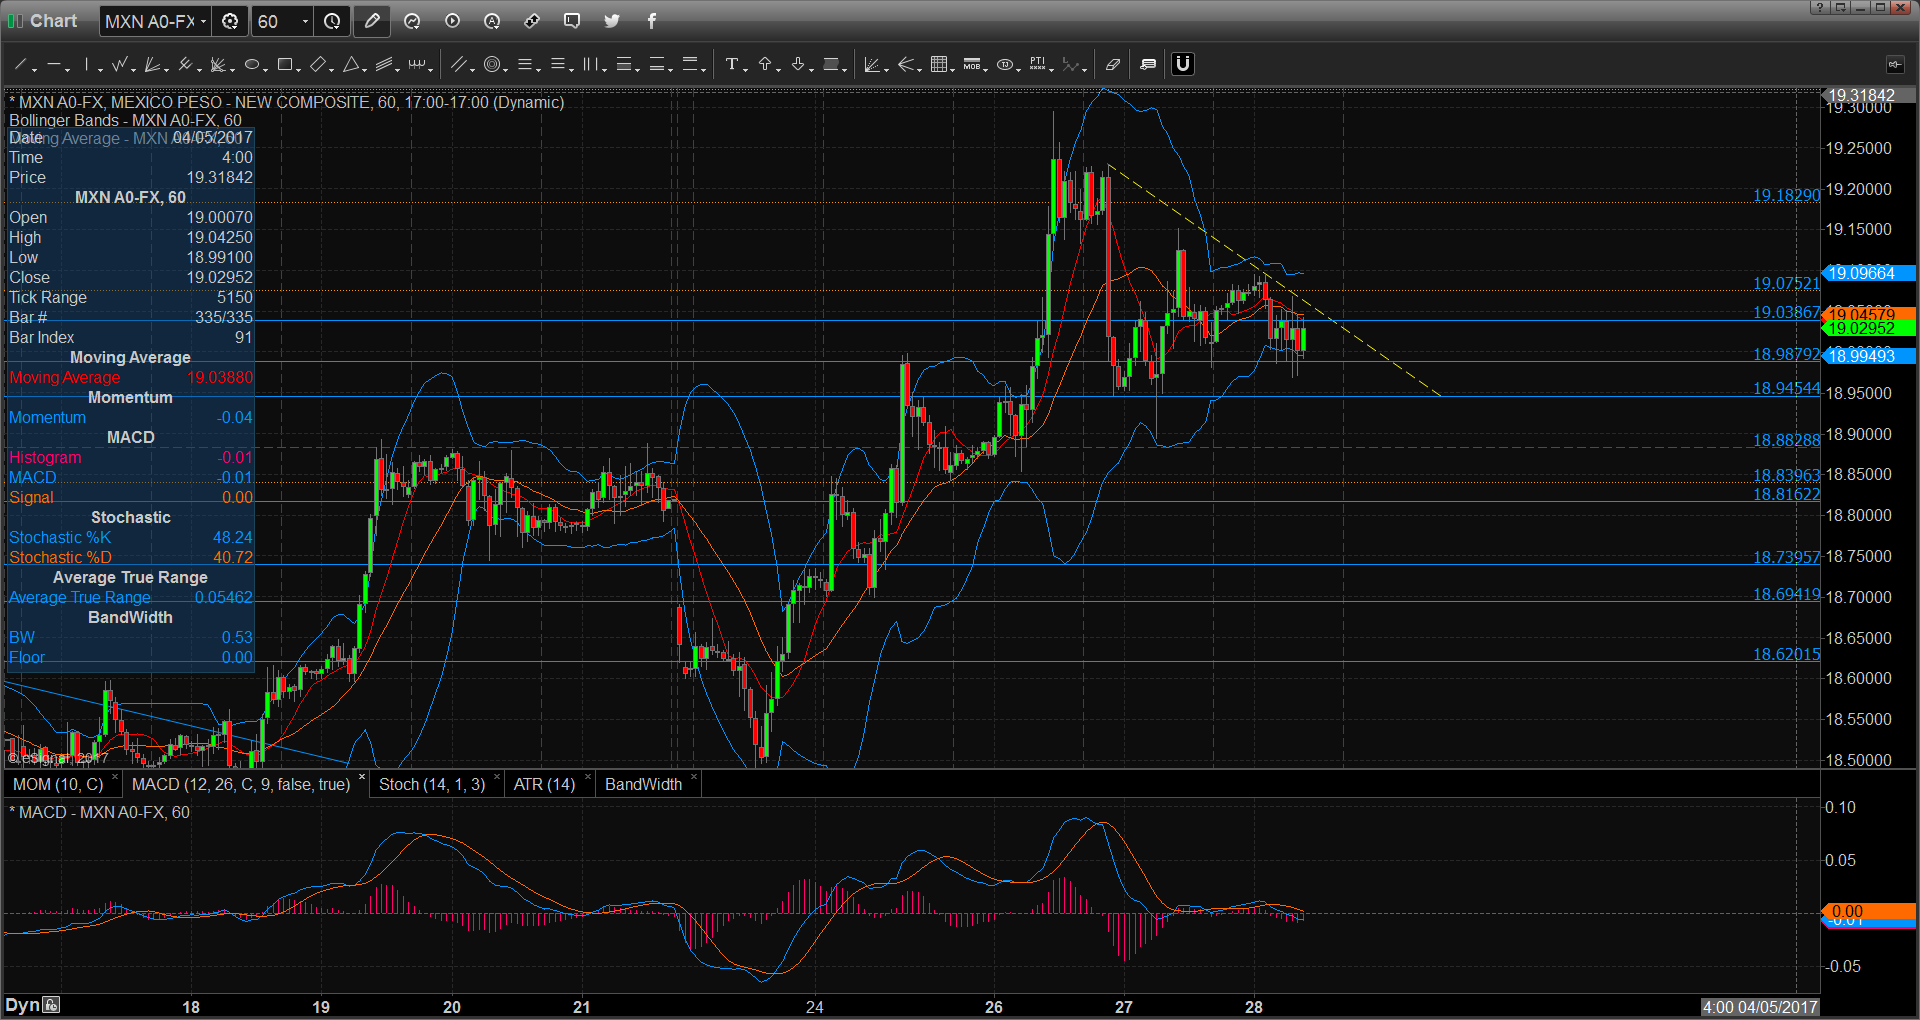This screenshot has height=1020, width=1920.
Task: Click the bar replay play icon
Action: tap(452, 21)
